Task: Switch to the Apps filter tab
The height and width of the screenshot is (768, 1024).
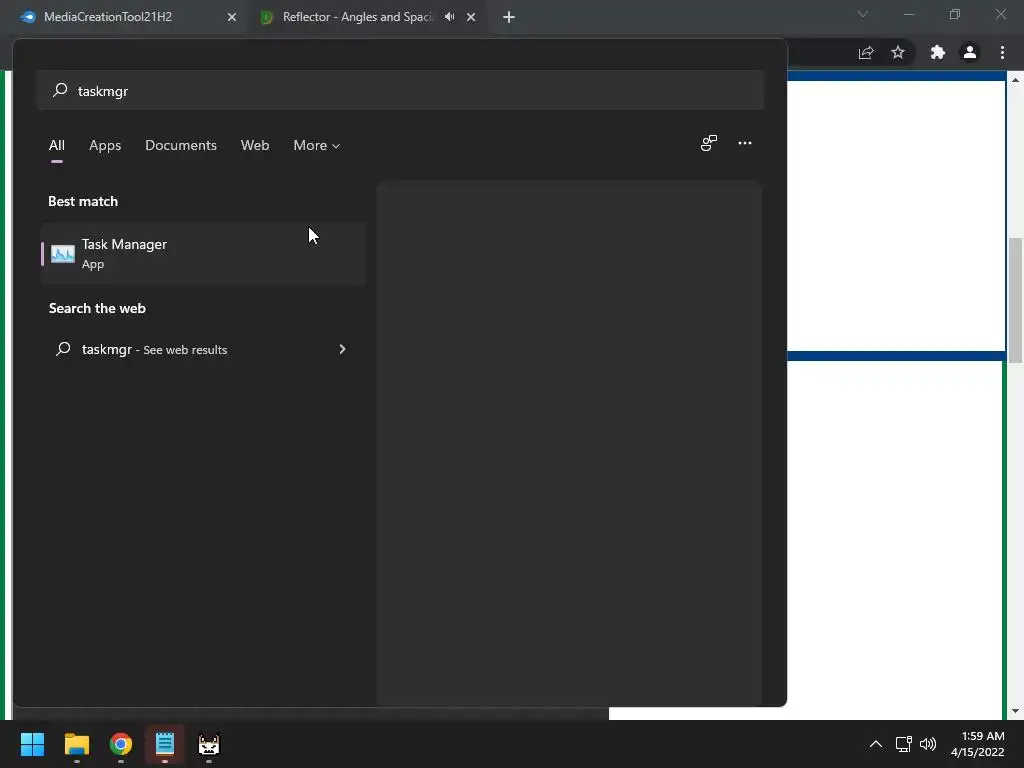Action: click(x=105, y=146)
